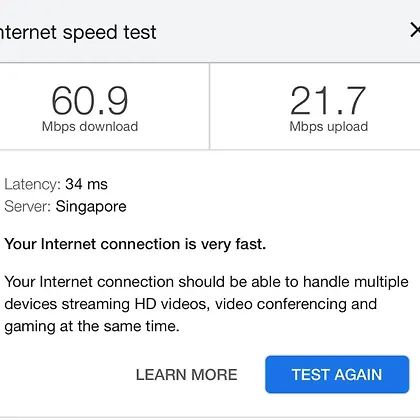
Task: Click the 'gaming at the same time' line
Action: [92, 326]
